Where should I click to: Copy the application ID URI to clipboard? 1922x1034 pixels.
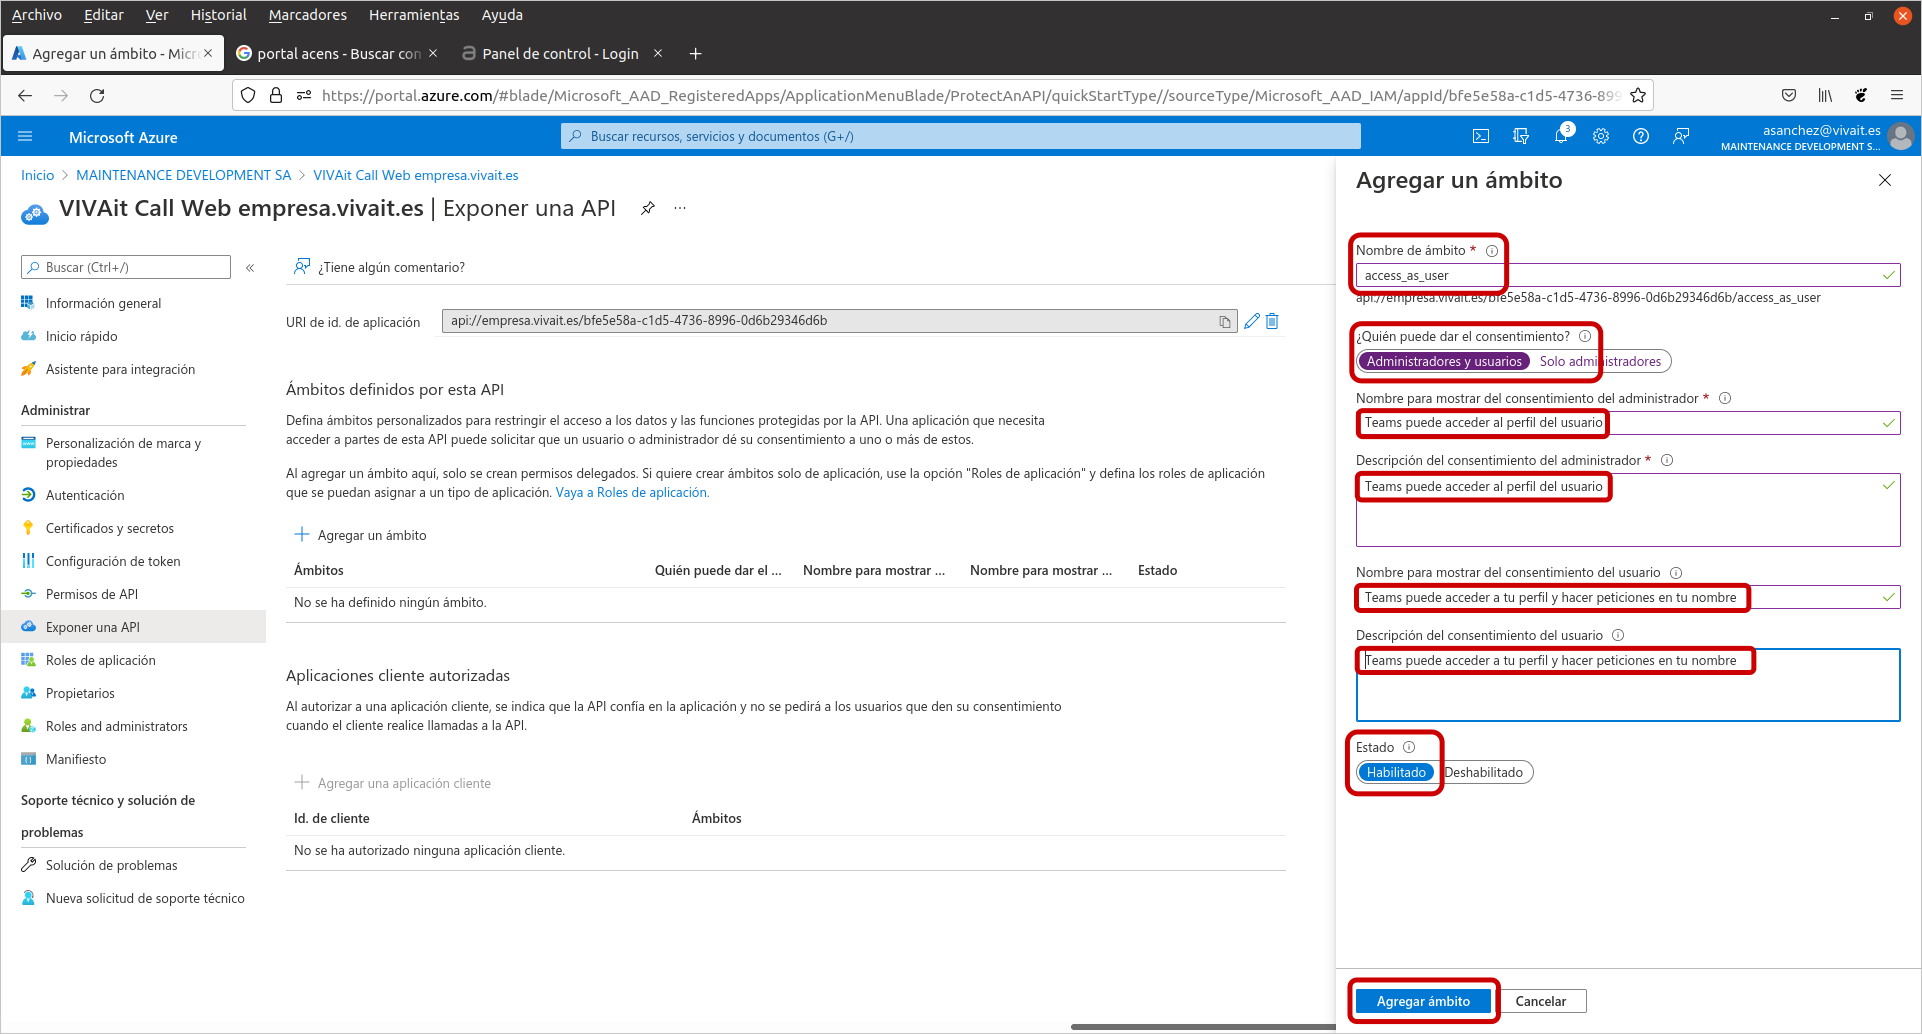click(x=1225, y=322)
